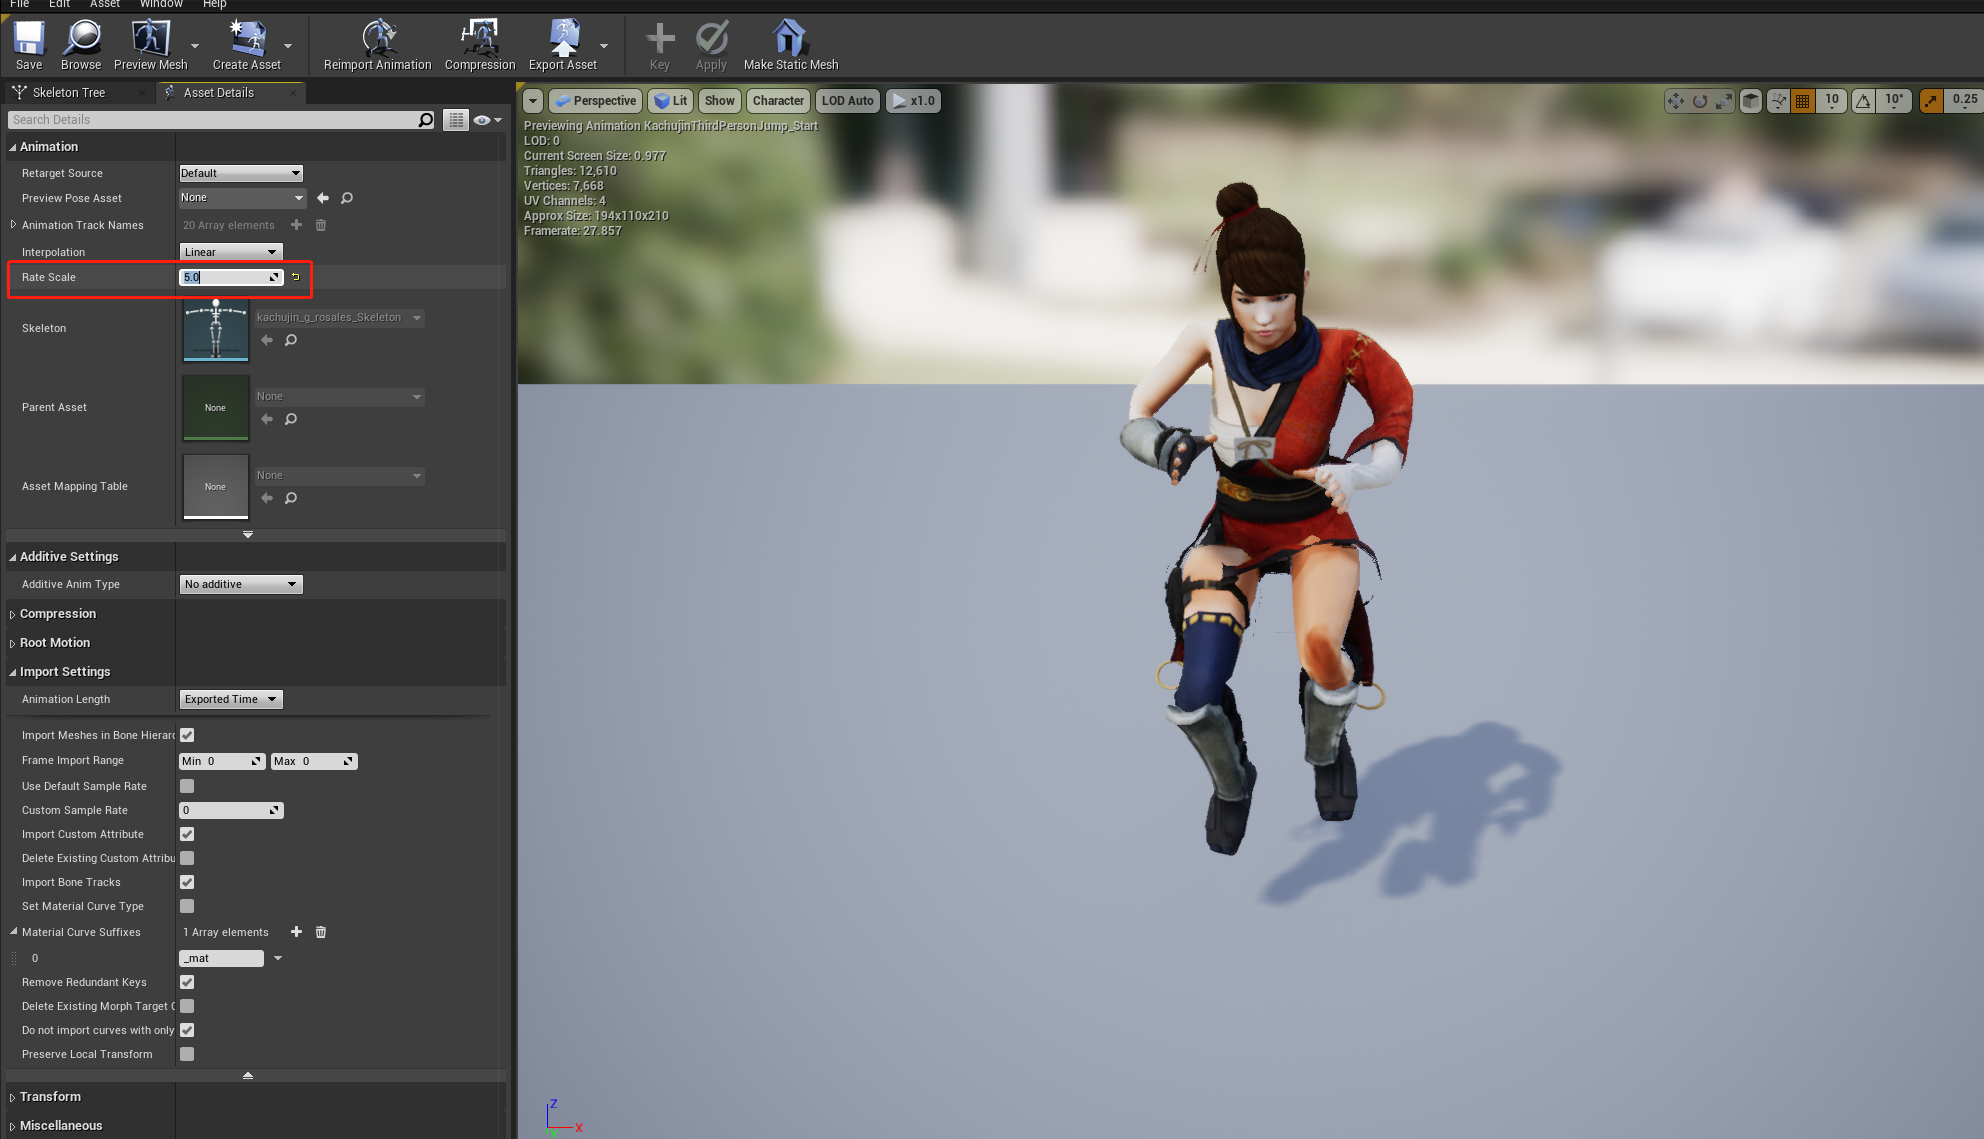
Task: Switch to the Skeleton Tree tab
Action: (x=68, y=92)
